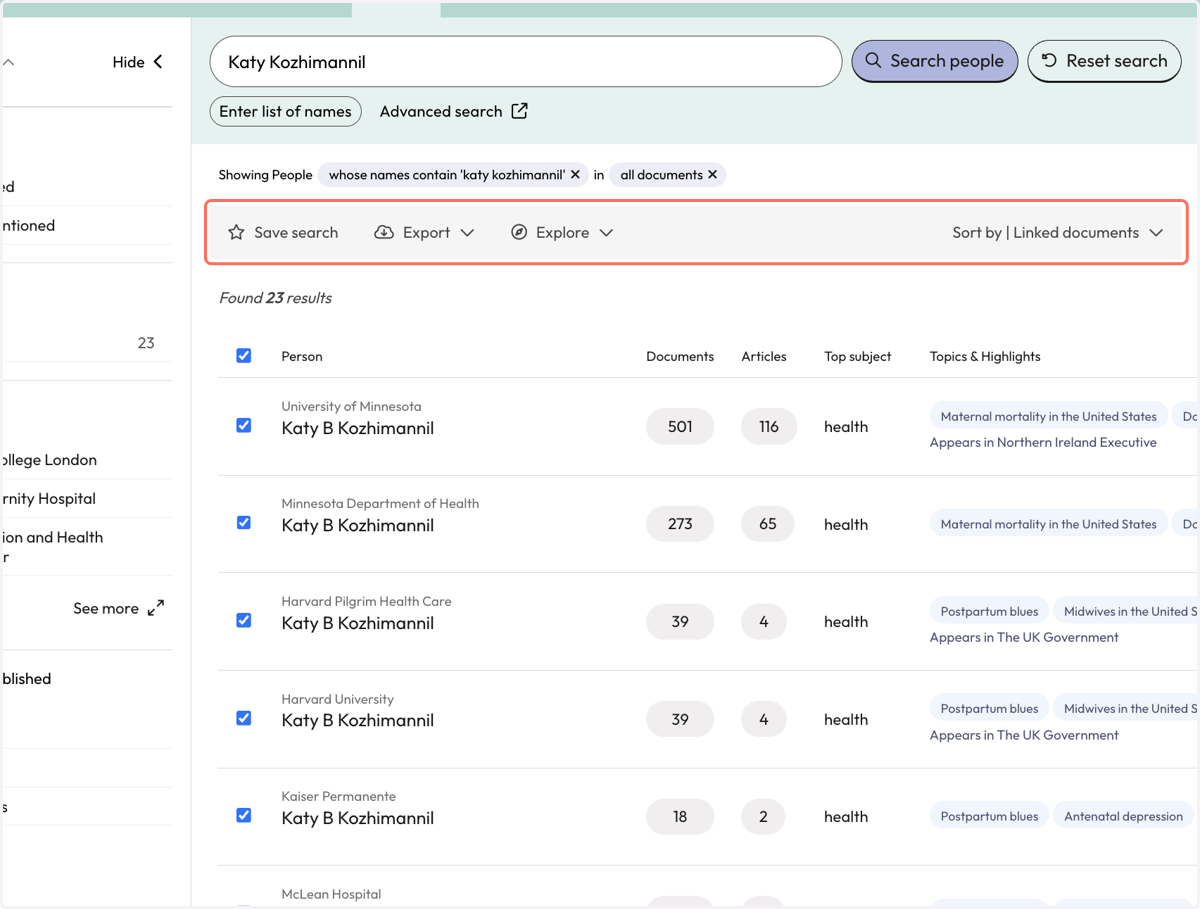Toggle the select-all checkbox in table header
Viewport: 1200px width, 909px height.
[x=244, y=356]
